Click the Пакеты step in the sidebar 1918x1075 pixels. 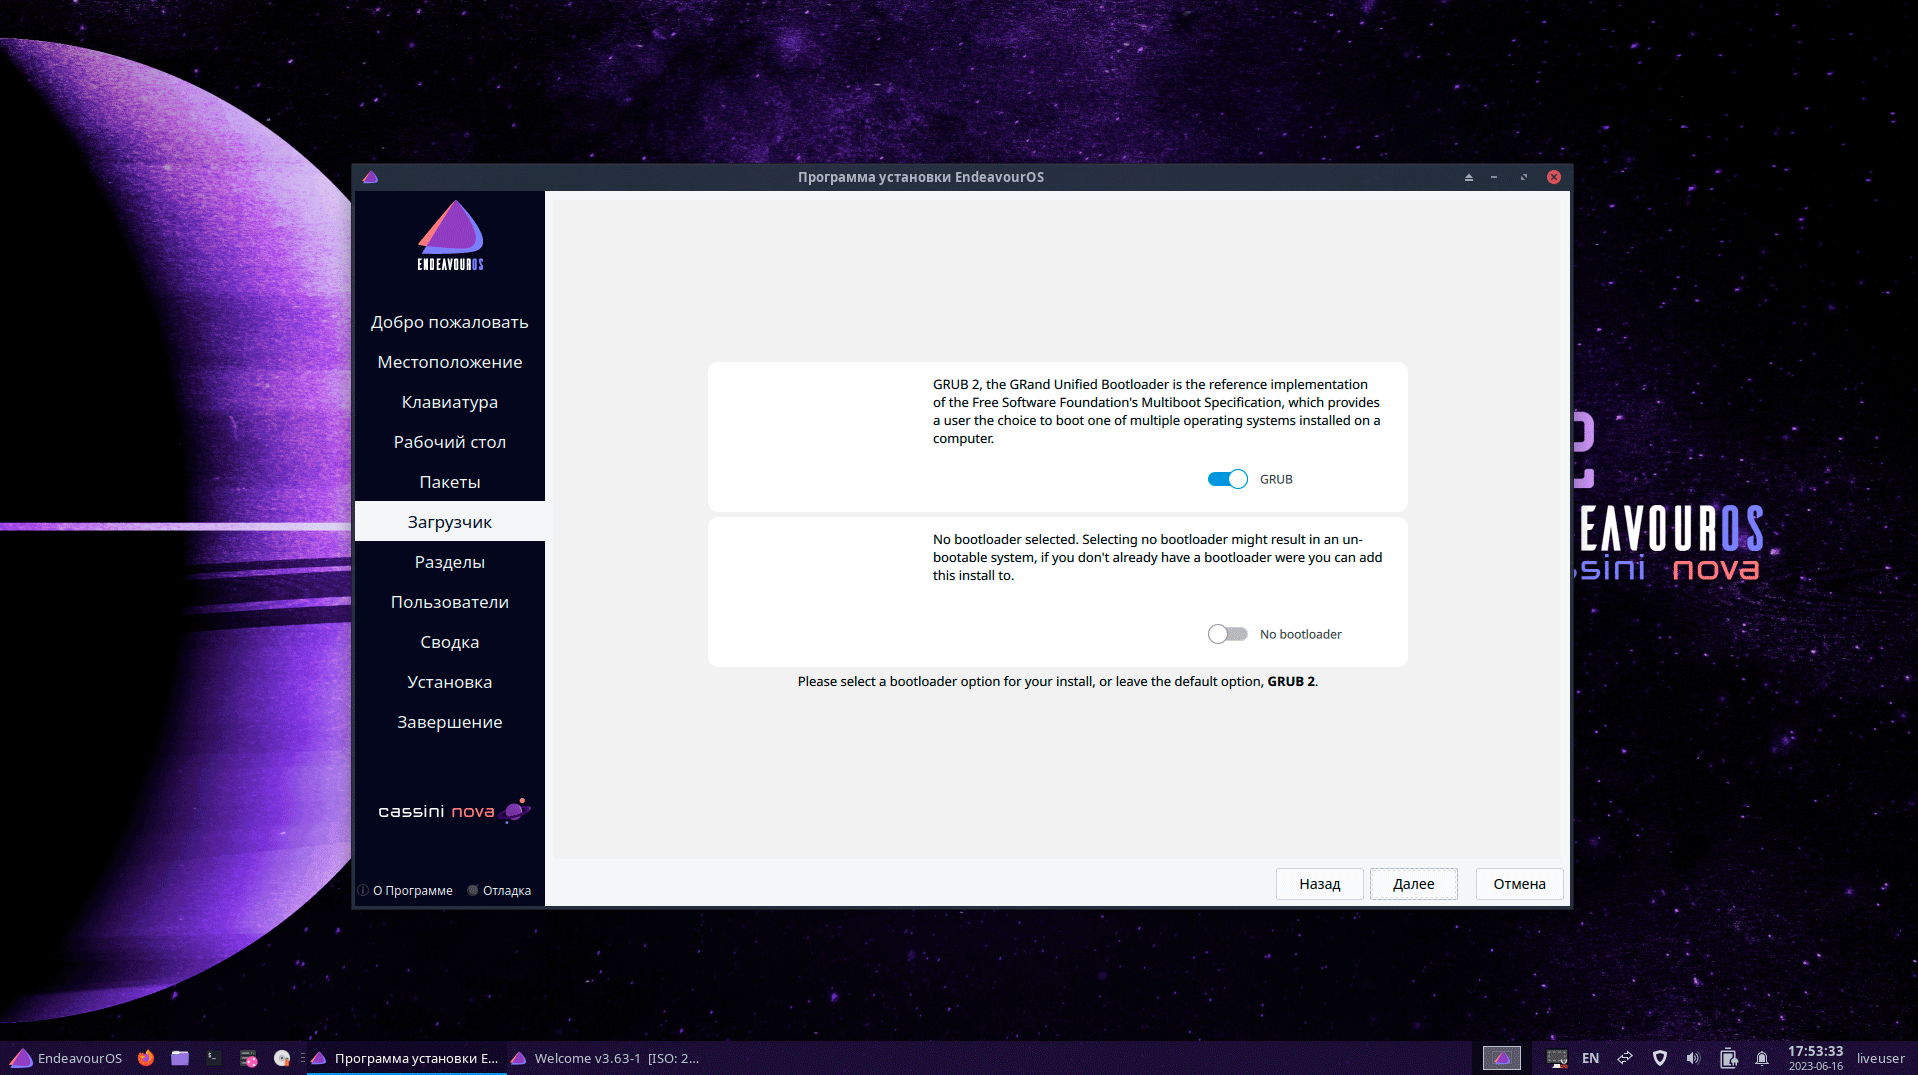(x=450, y=482)
